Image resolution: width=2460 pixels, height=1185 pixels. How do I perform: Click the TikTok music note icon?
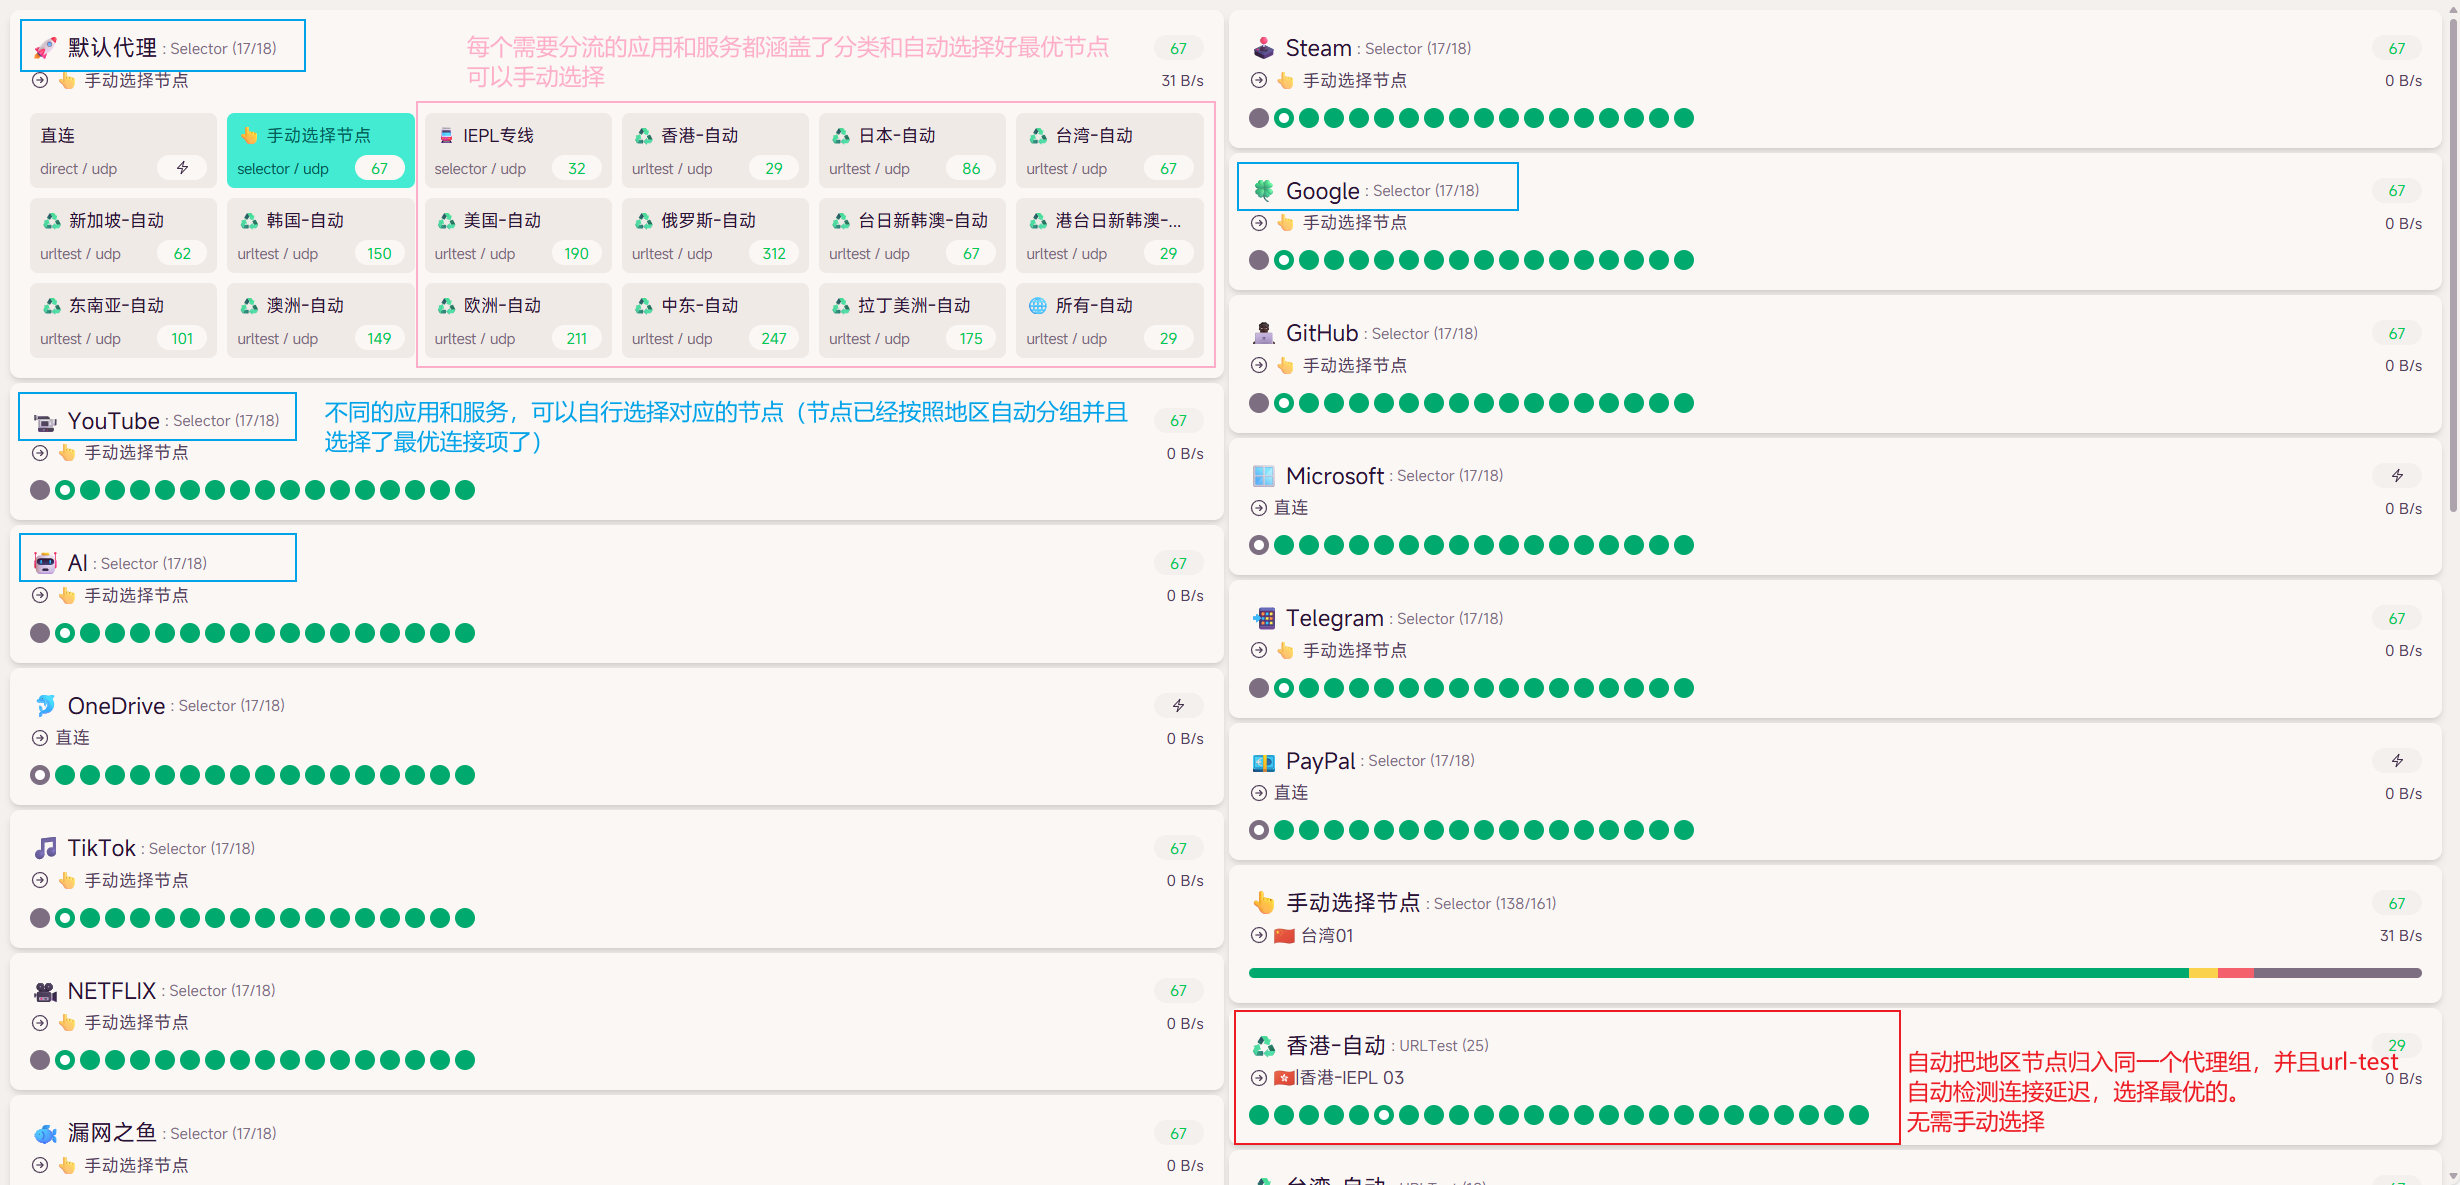[45, 848]
